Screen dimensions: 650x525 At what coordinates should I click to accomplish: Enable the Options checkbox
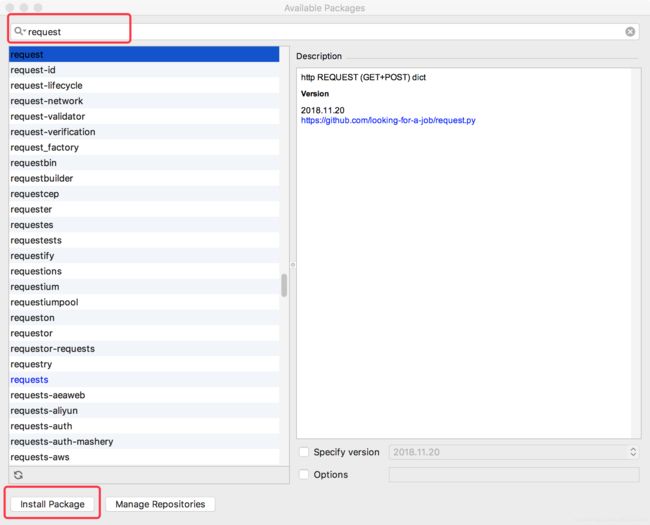coord(304,474)
